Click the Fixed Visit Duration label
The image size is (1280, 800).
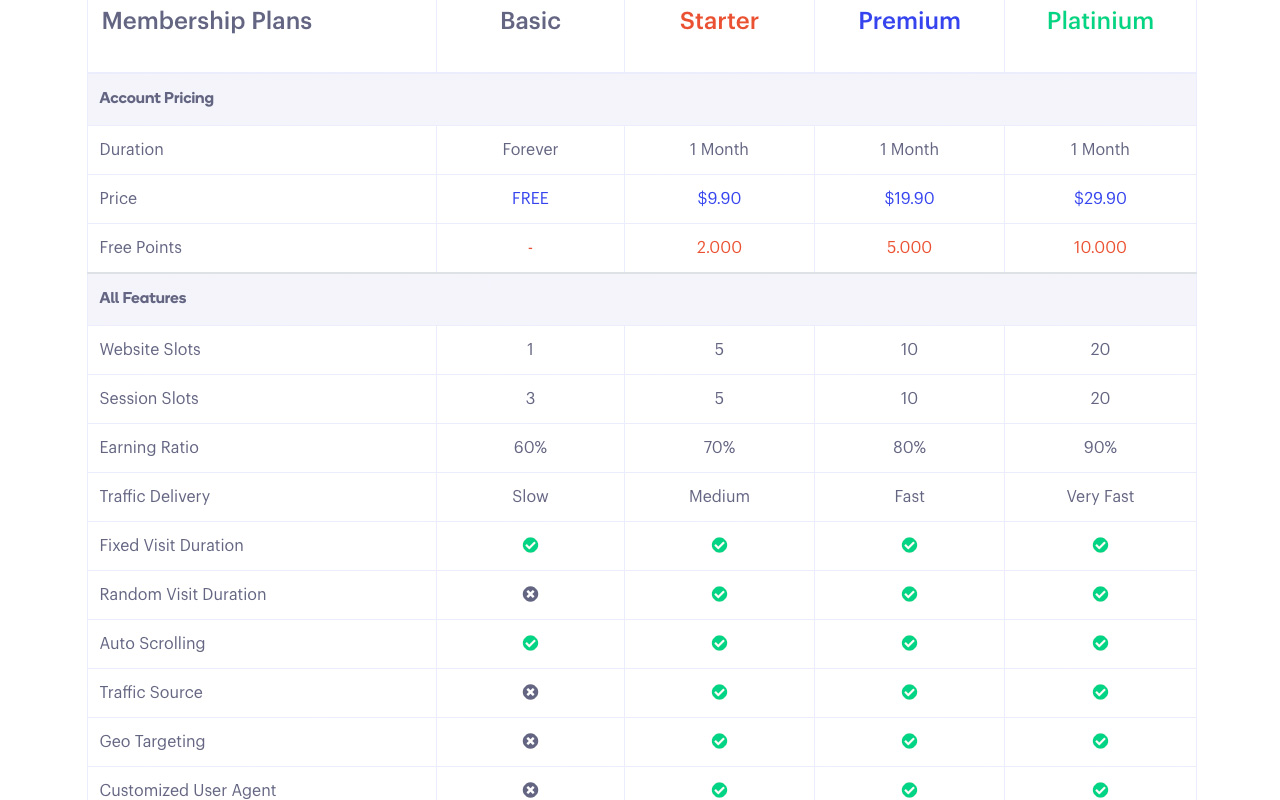click(171, 545)
